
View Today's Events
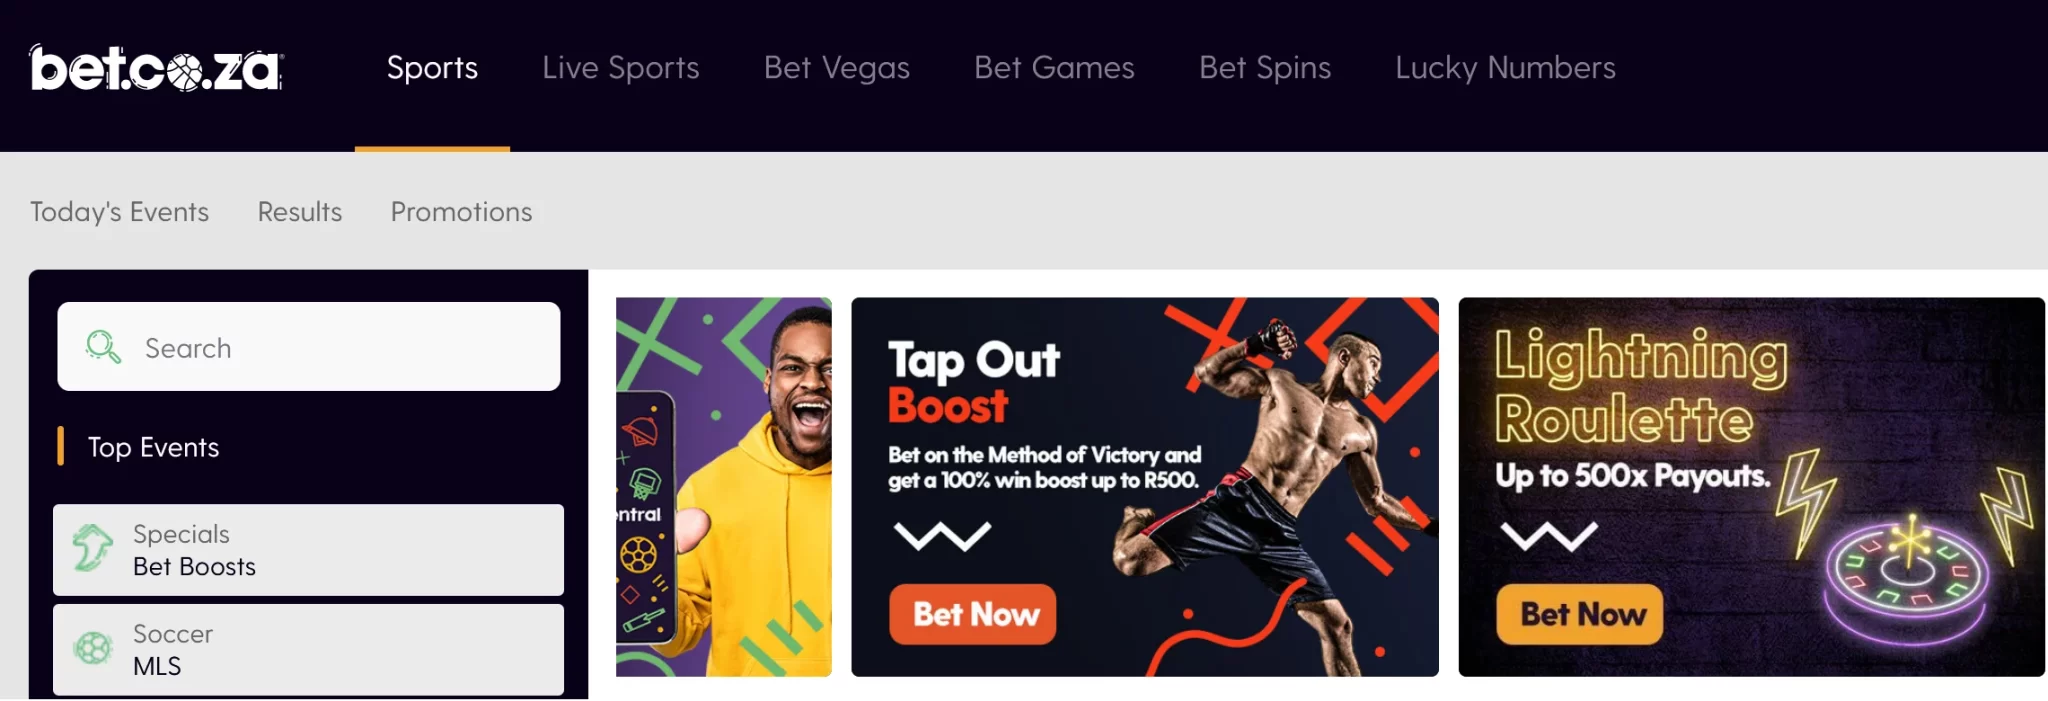[x=119, y=212]
